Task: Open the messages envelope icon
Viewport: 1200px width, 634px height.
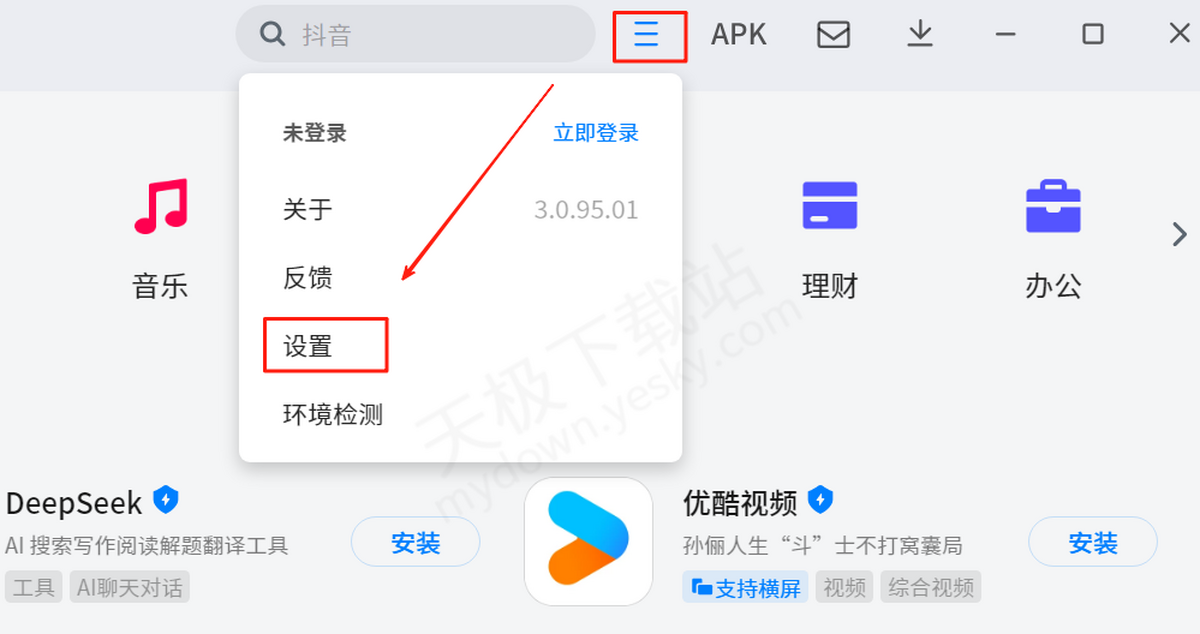Action: pos(833,35)
